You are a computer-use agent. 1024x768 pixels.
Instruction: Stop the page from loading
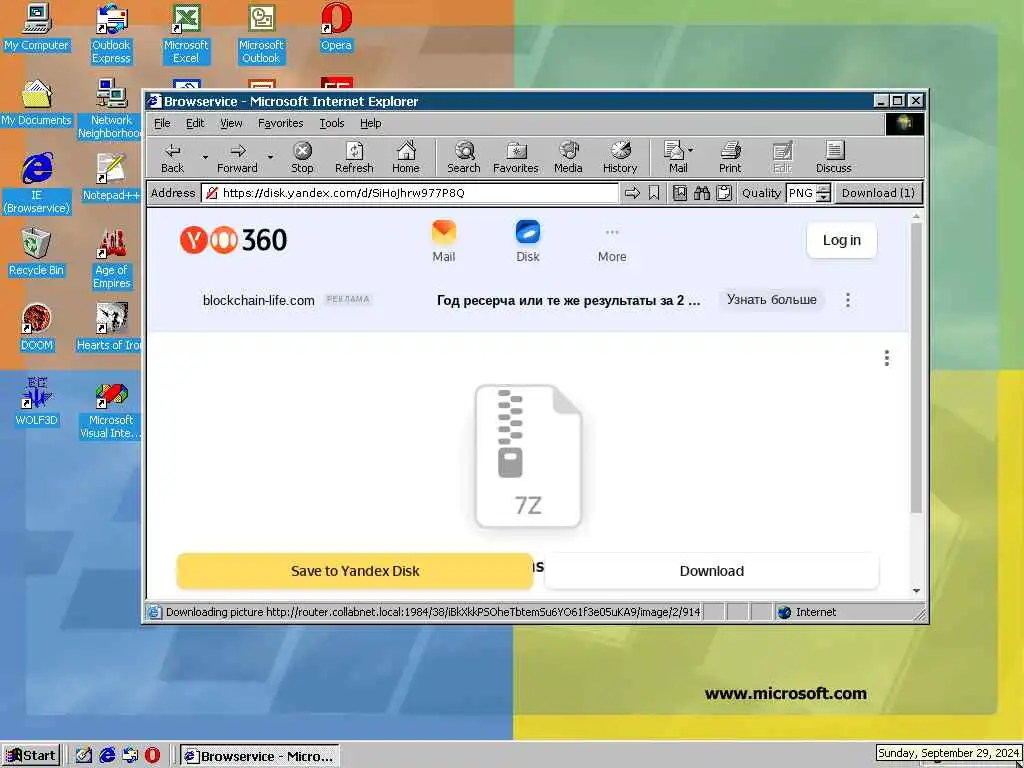point(302,158)
